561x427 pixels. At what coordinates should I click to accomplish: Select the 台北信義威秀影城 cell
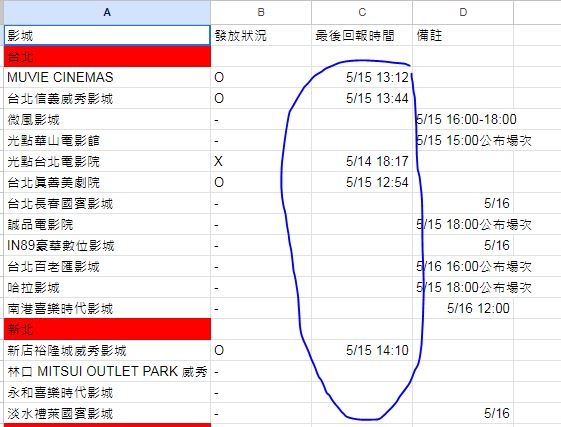[x=107, y=98]
